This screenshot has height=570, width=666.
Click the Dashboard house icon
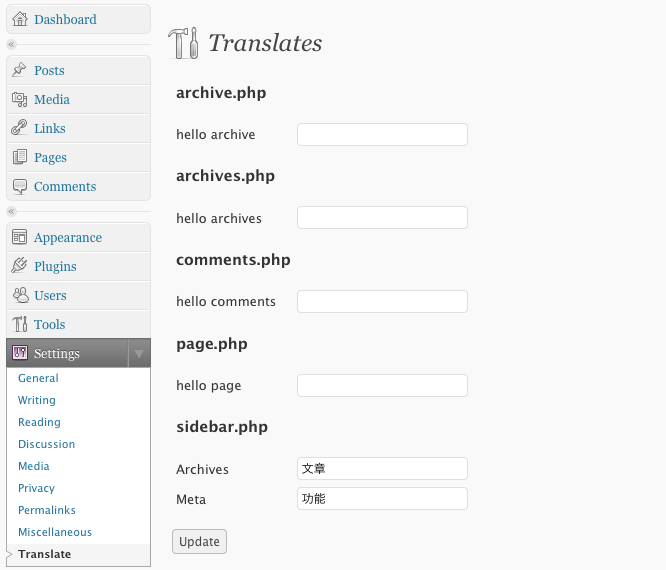[20, 19]
